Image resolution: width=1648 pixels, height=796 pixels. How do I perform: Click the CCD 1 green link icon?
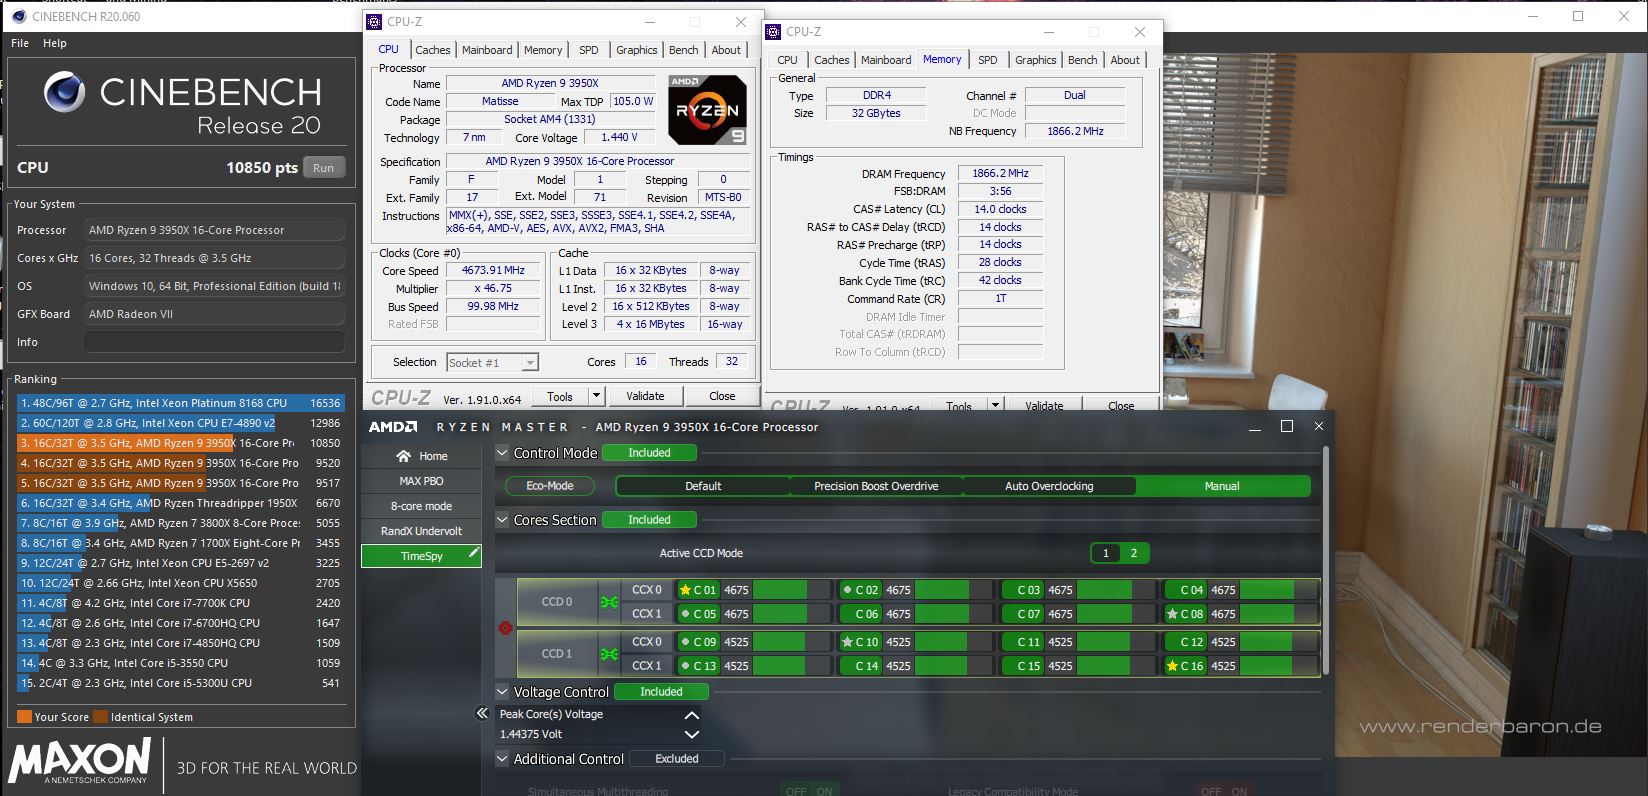609,654
